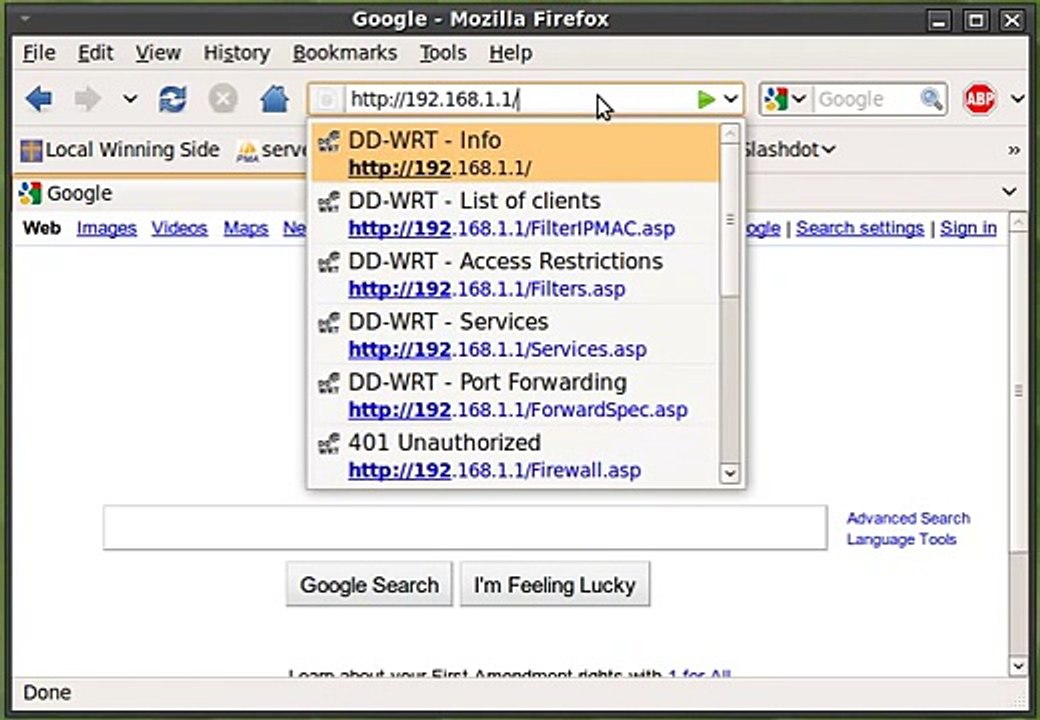Click the site identity icon in address bar
The width and height of the screenshot is (1040, 720).
pyautogui.click(x=327, y=100)
